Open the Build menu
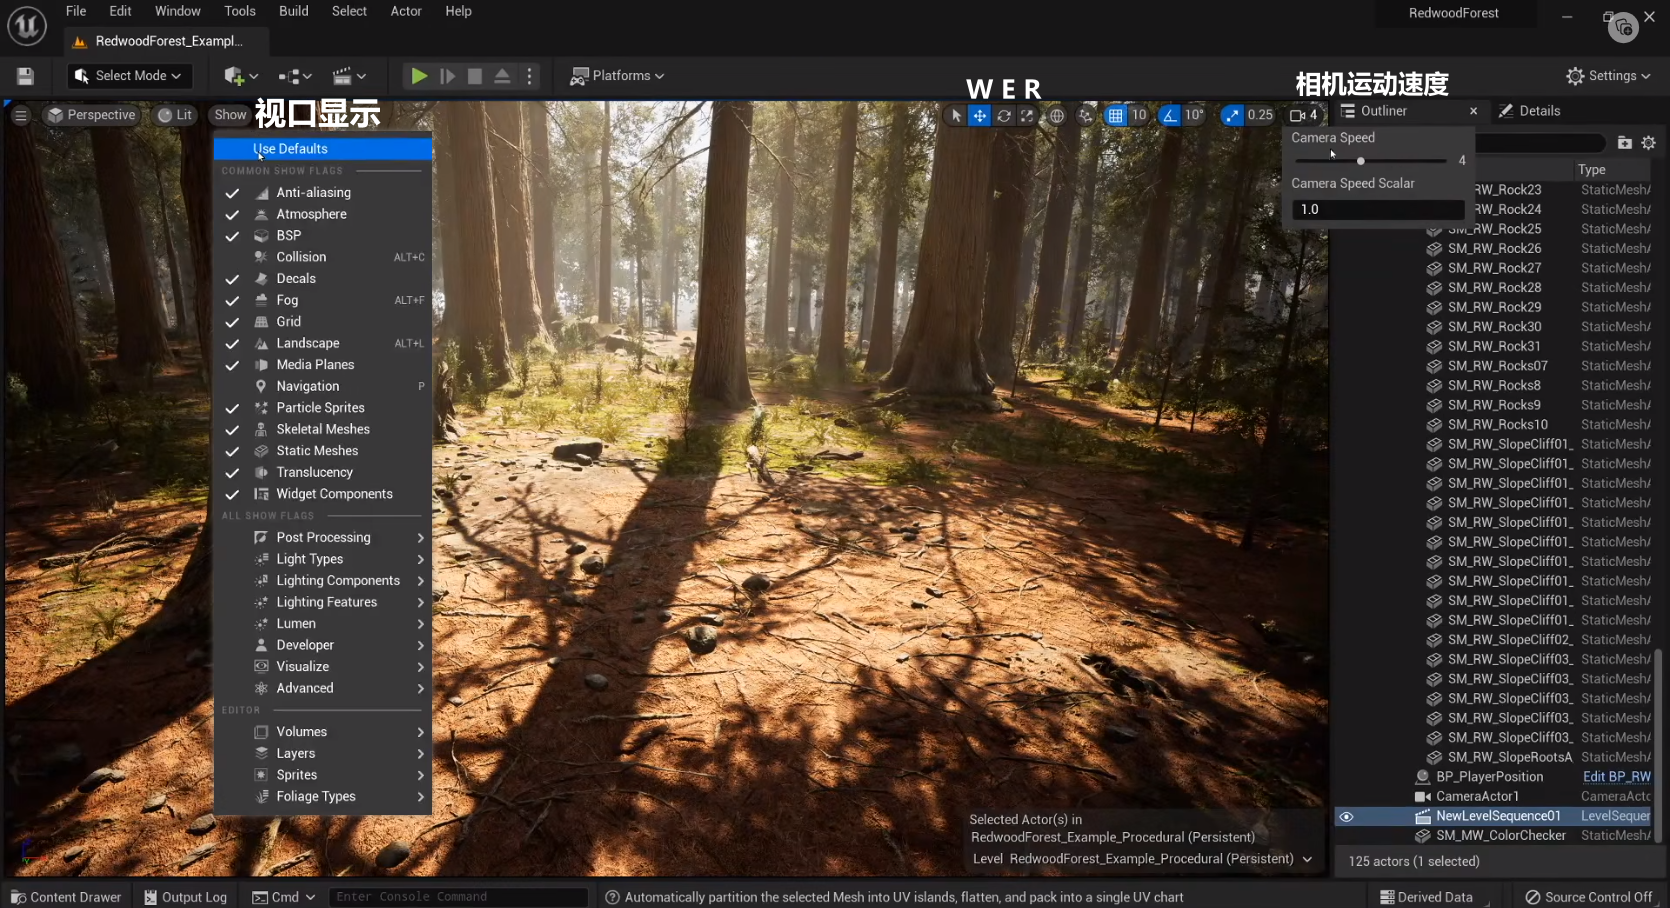 click(x=294, y=11)
